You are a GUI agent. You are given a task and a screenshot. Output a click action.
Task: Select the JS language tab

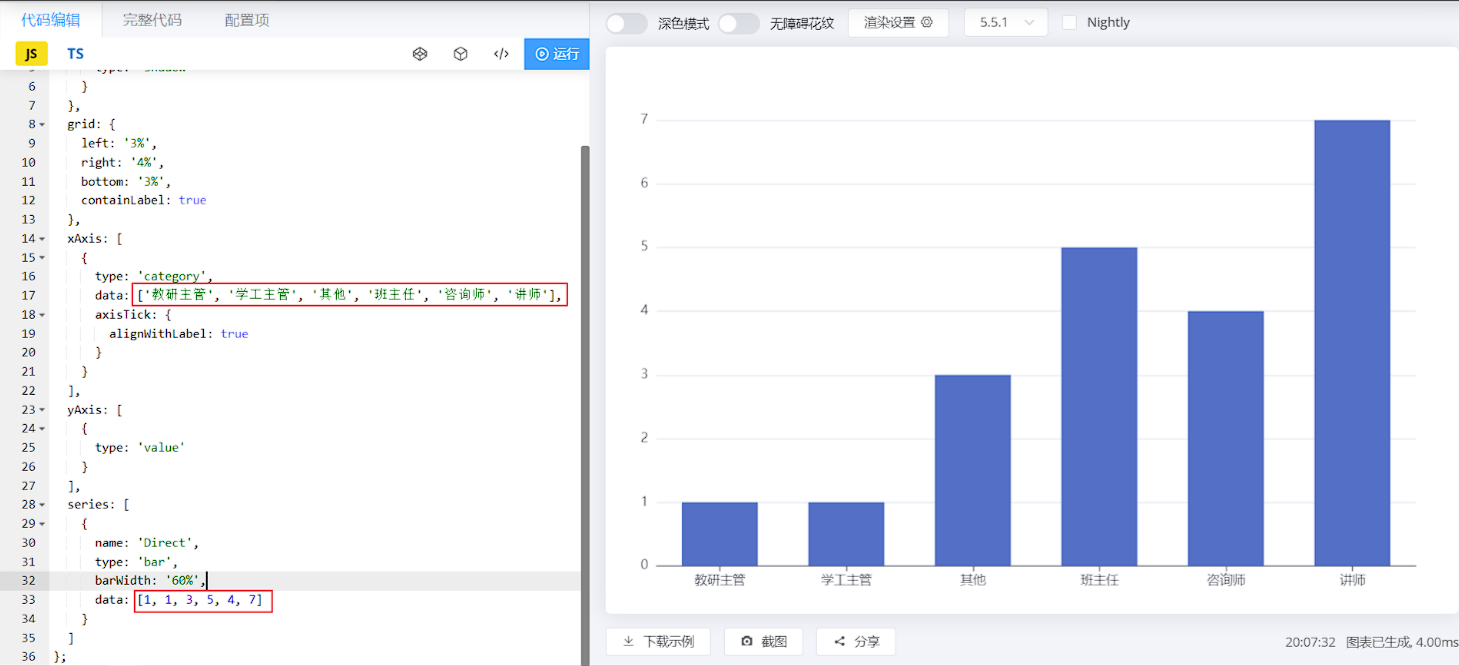pos(31,54)
